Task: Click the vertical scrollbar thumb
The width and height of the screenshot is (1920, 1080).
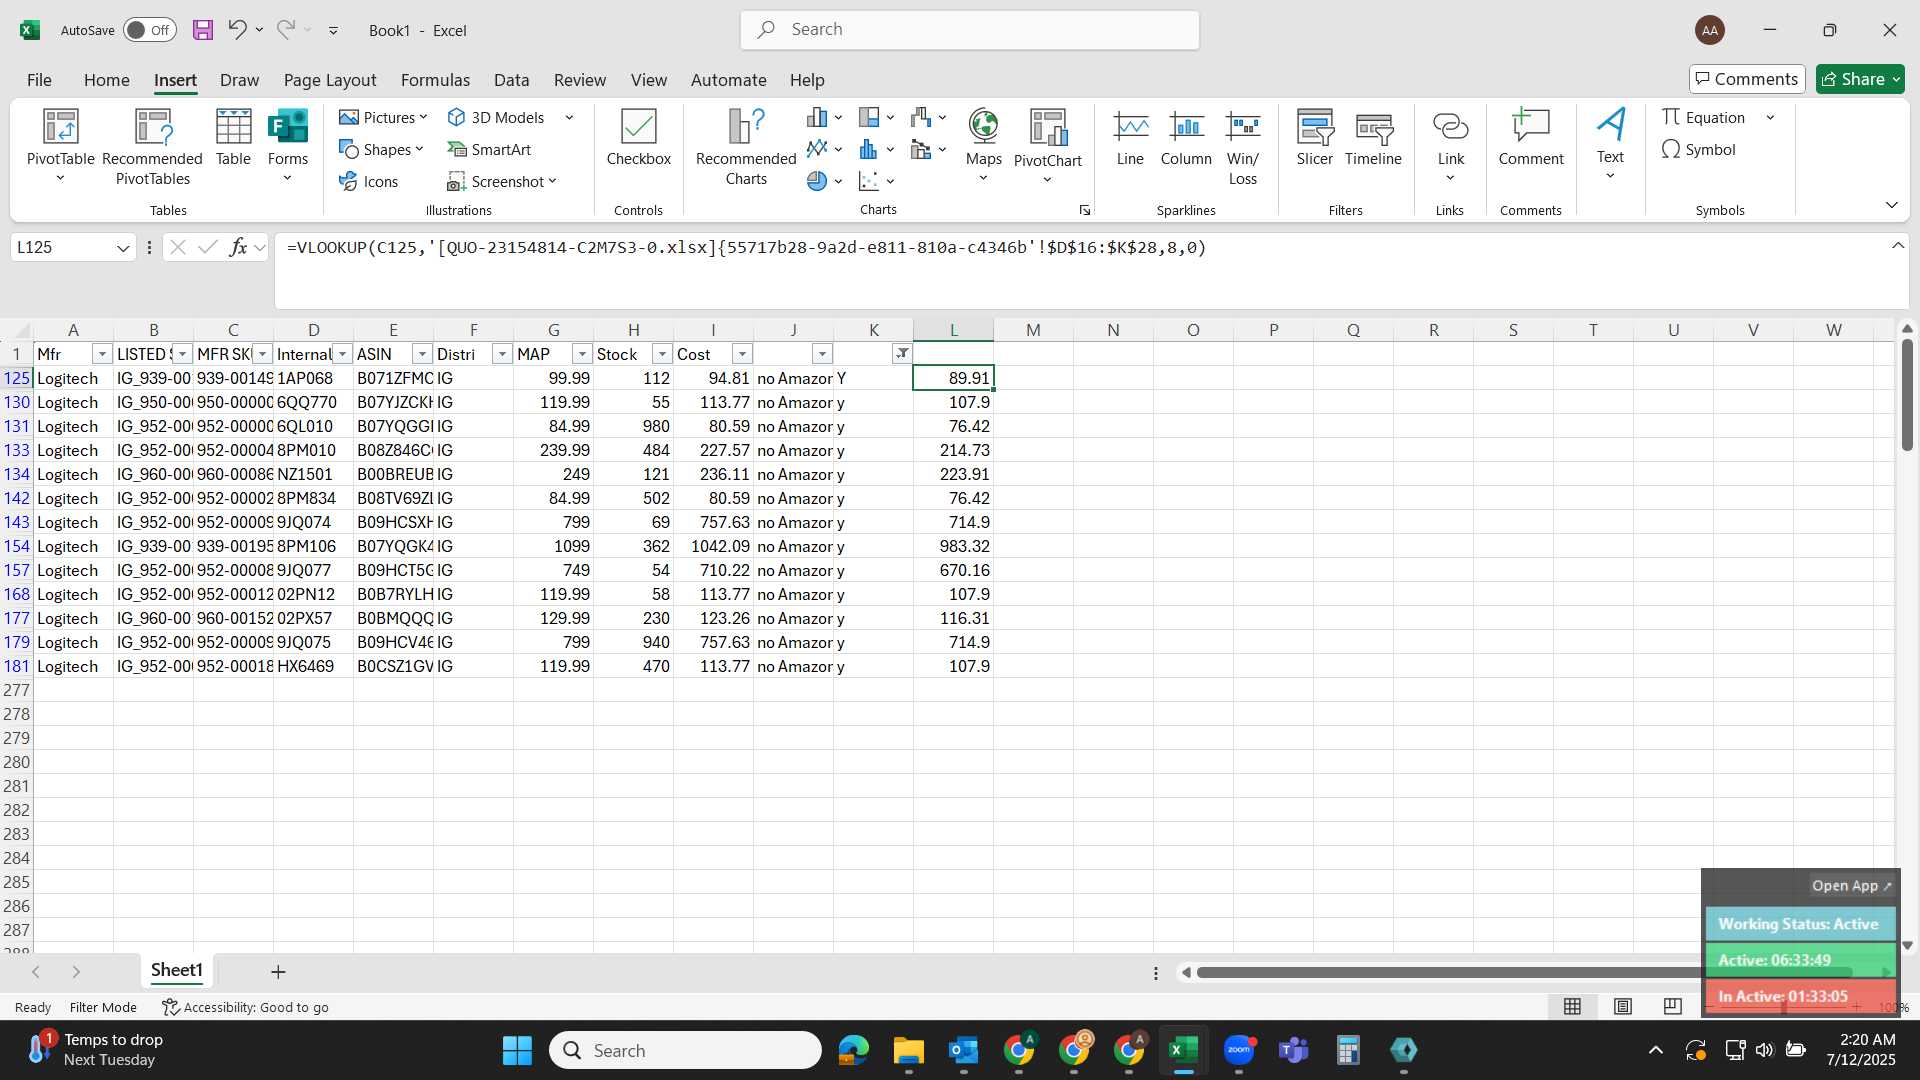Action: tap(1907, 394)
